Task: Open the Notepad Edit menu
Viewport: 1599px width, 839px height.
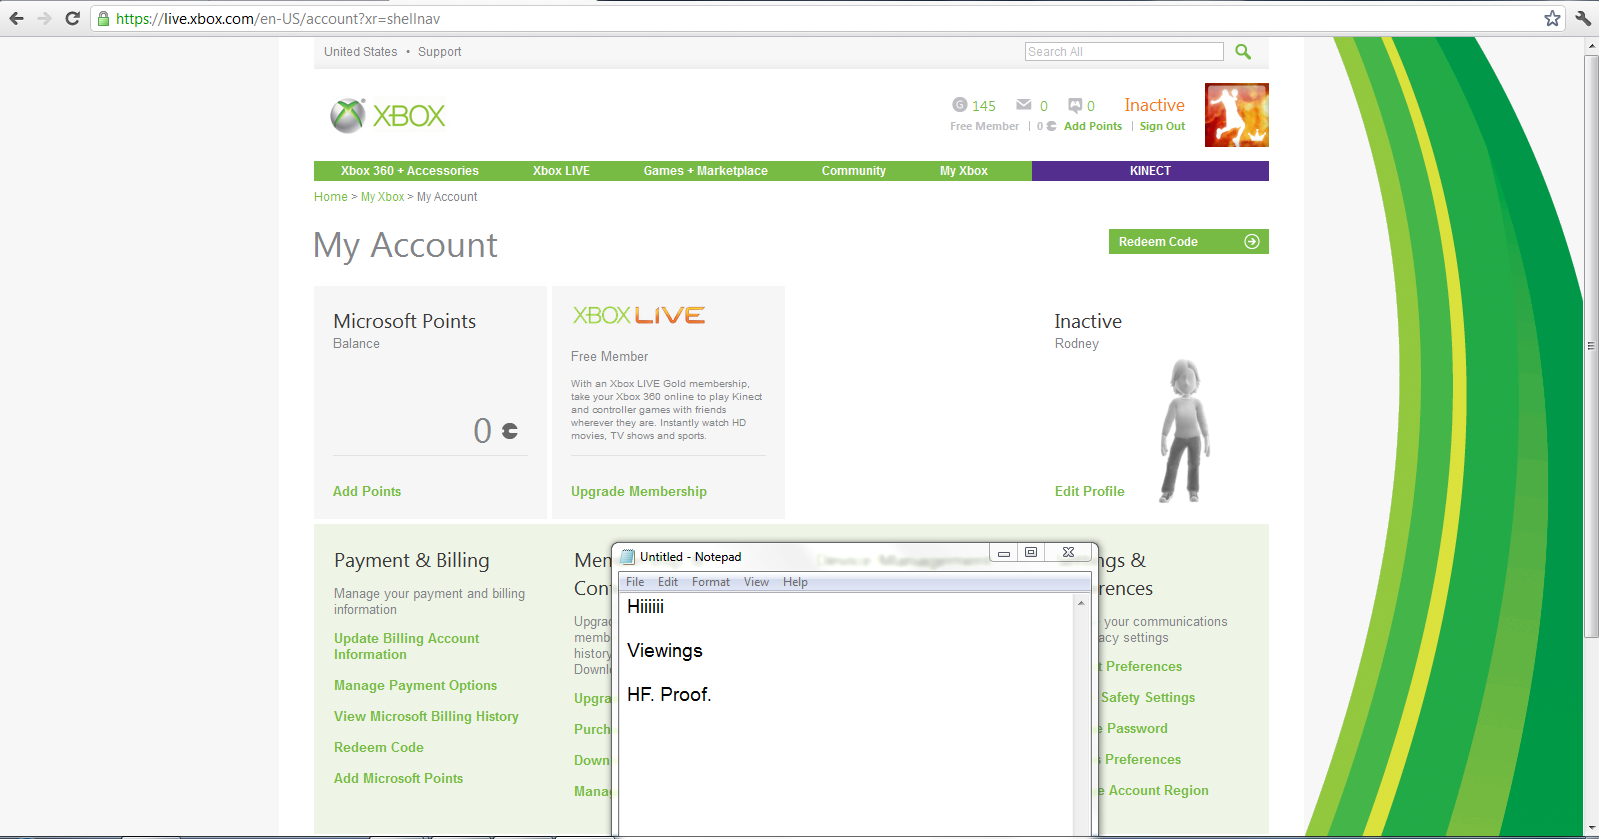Action: pyautogui.click(x=668, y=582)
